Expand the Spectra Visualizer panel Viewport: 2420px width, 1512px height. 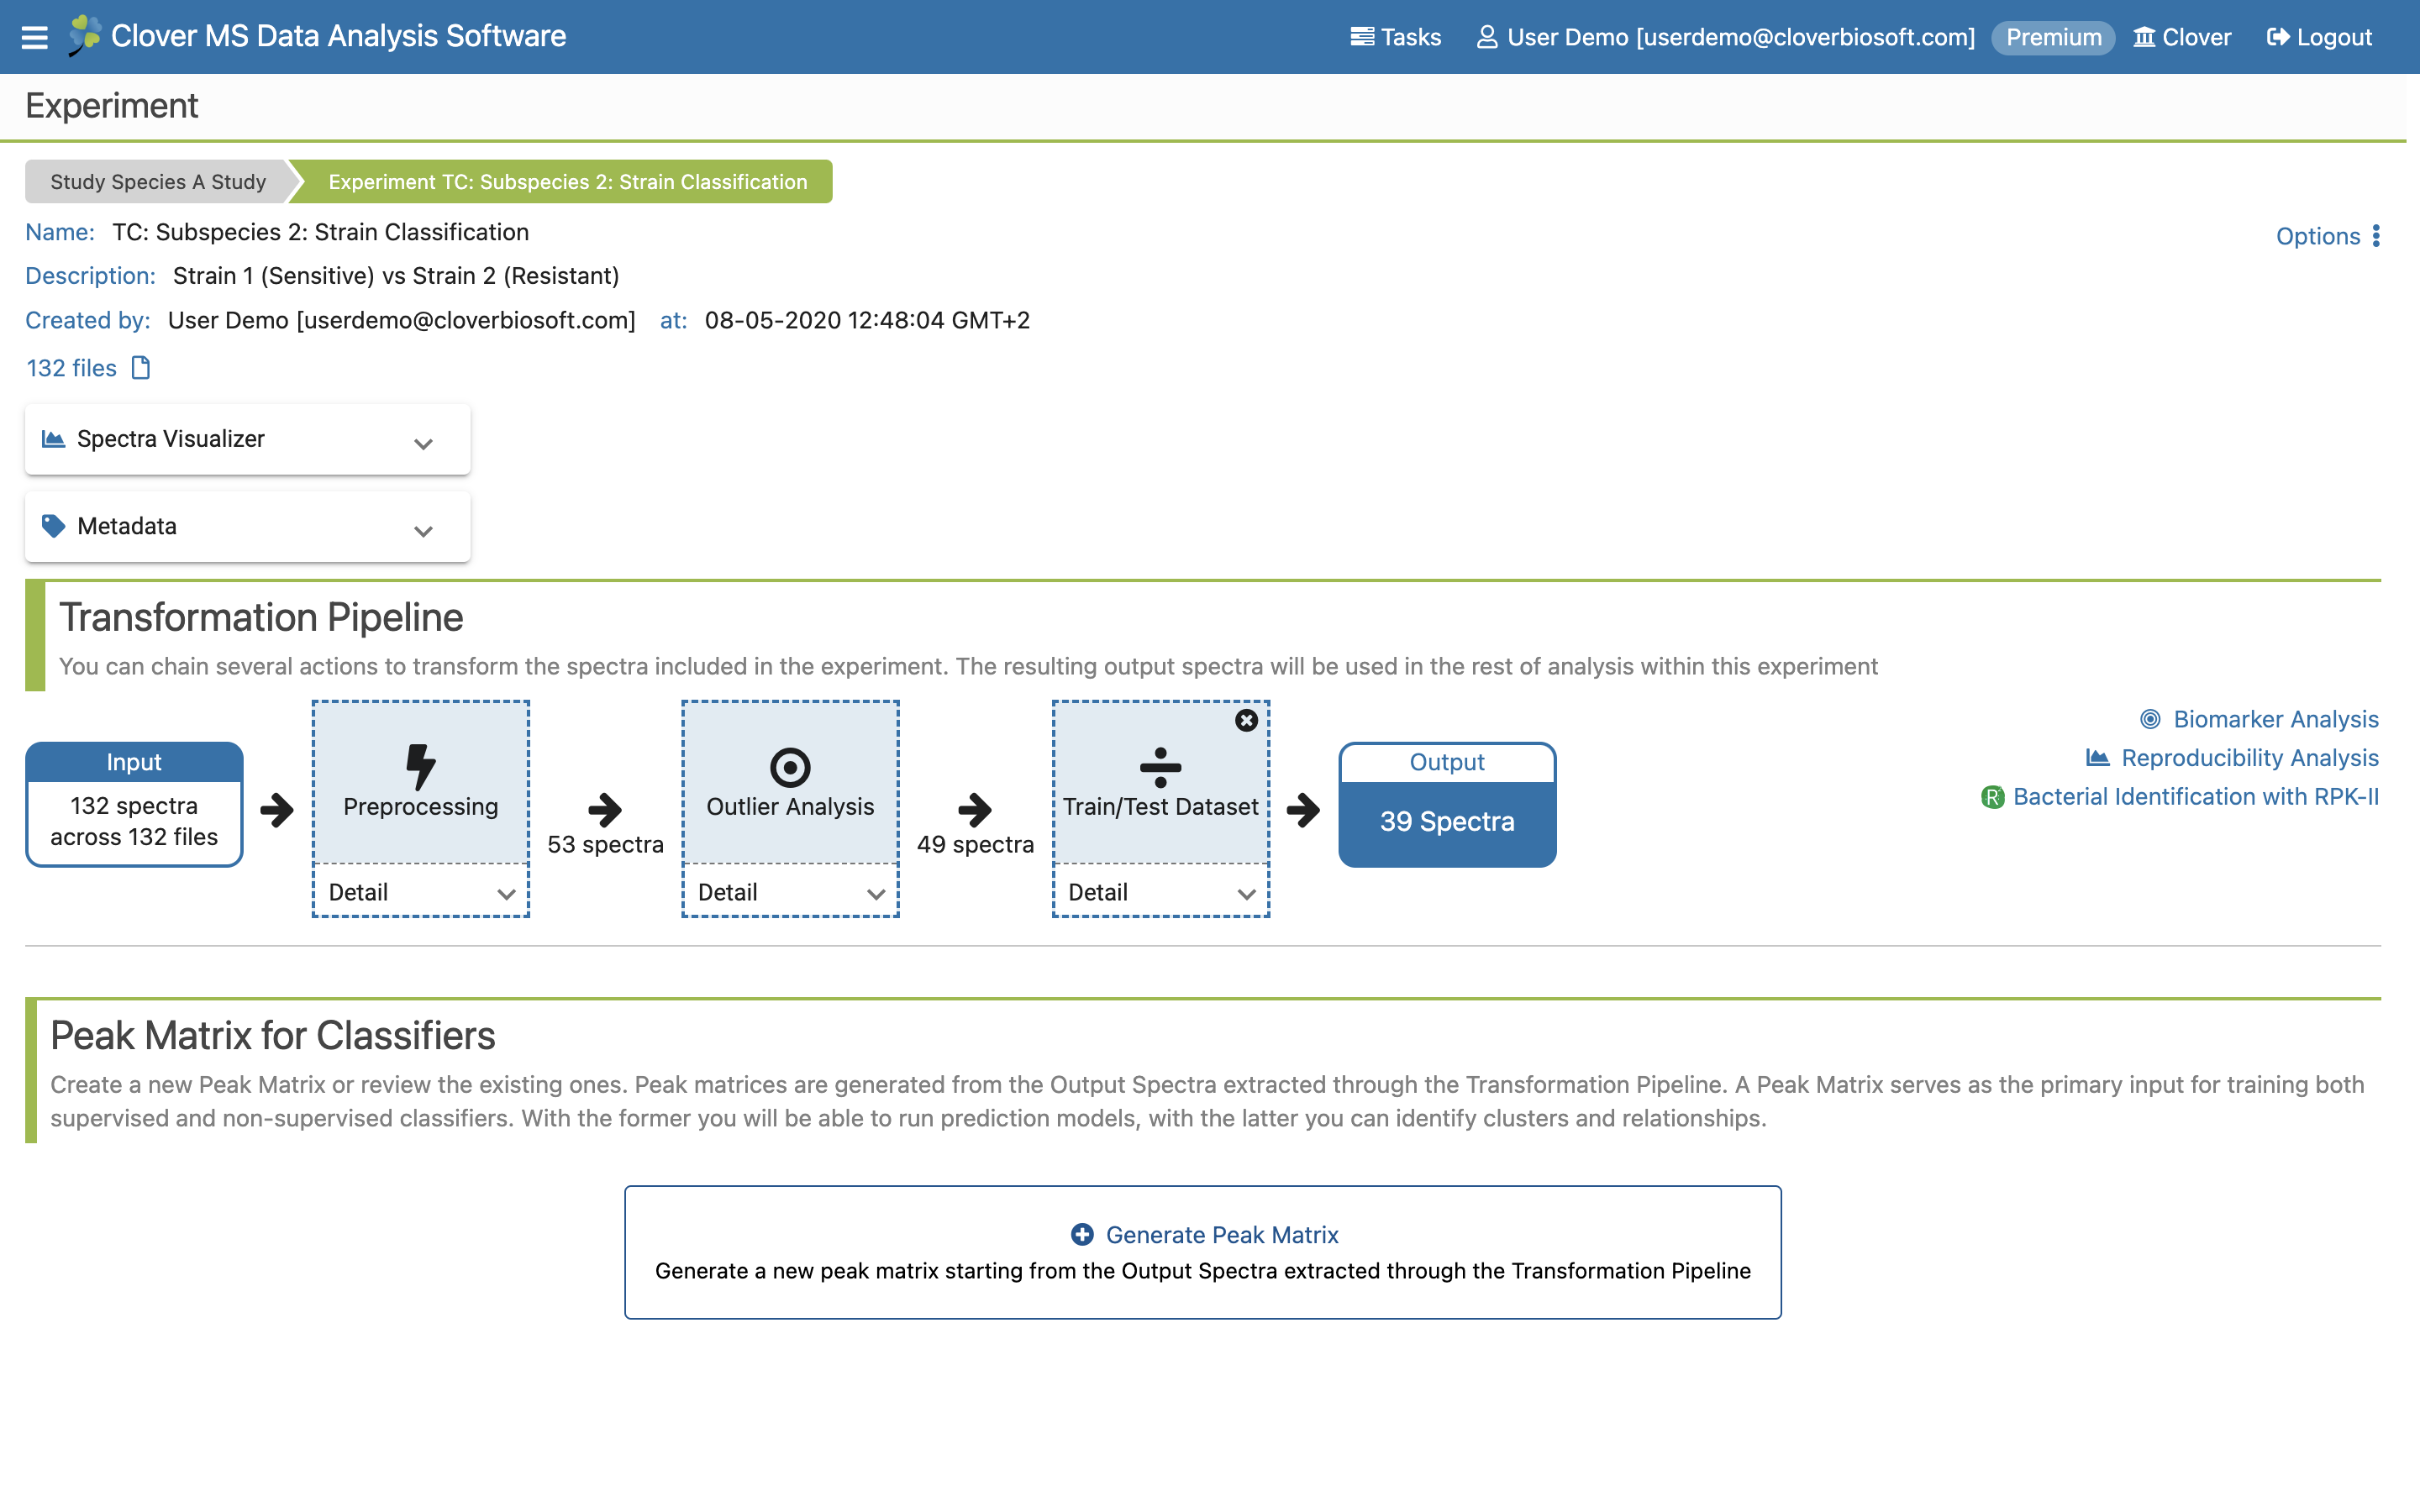tap(247, 439)
